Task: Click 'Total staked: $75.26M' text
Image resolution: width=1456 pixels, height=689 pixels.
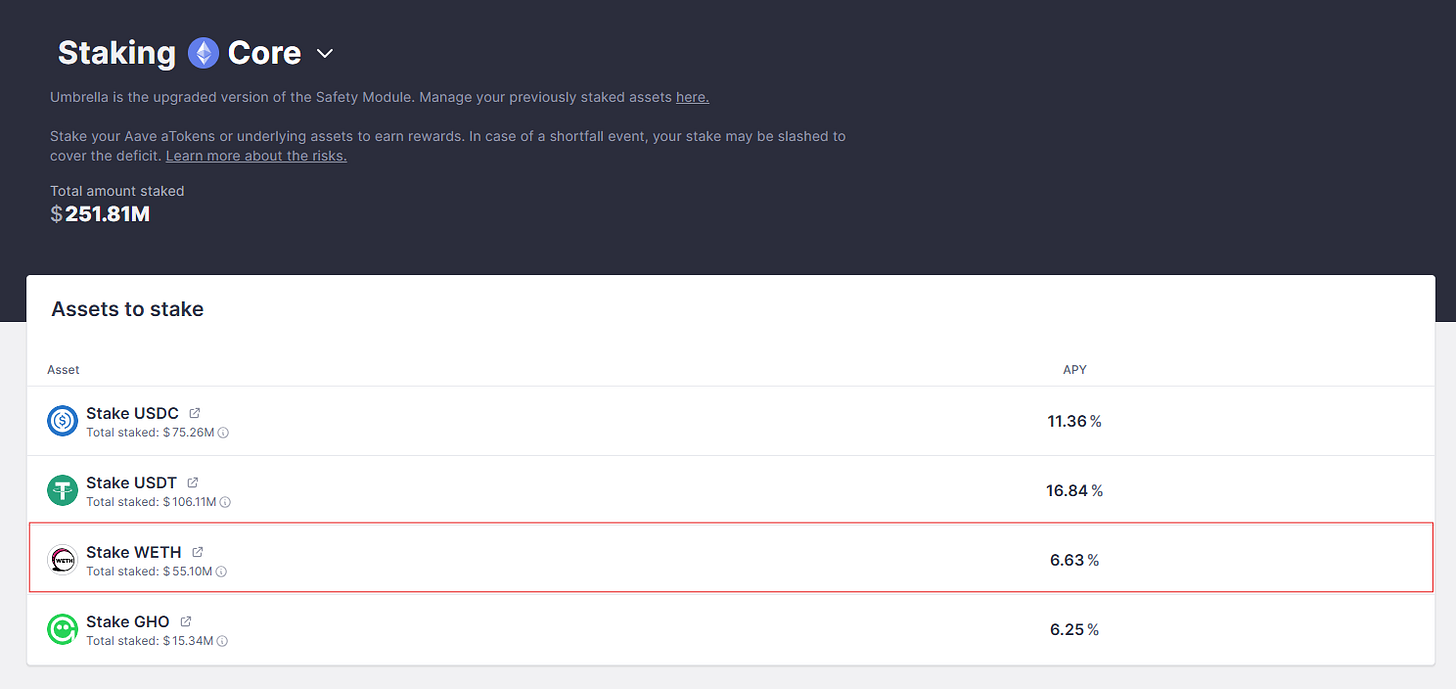Action: 150,433
